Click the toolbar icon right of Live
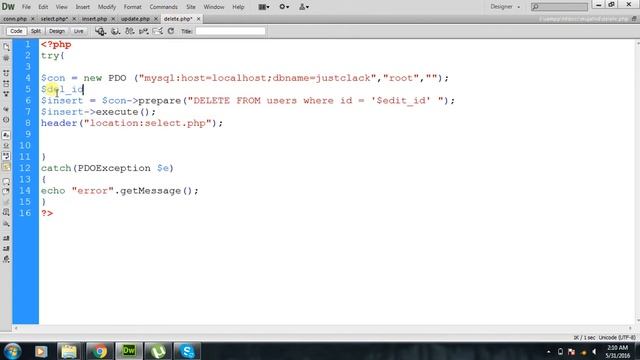Image resolution: width=640 pixels, height=360 pixels. coord(100,31)
